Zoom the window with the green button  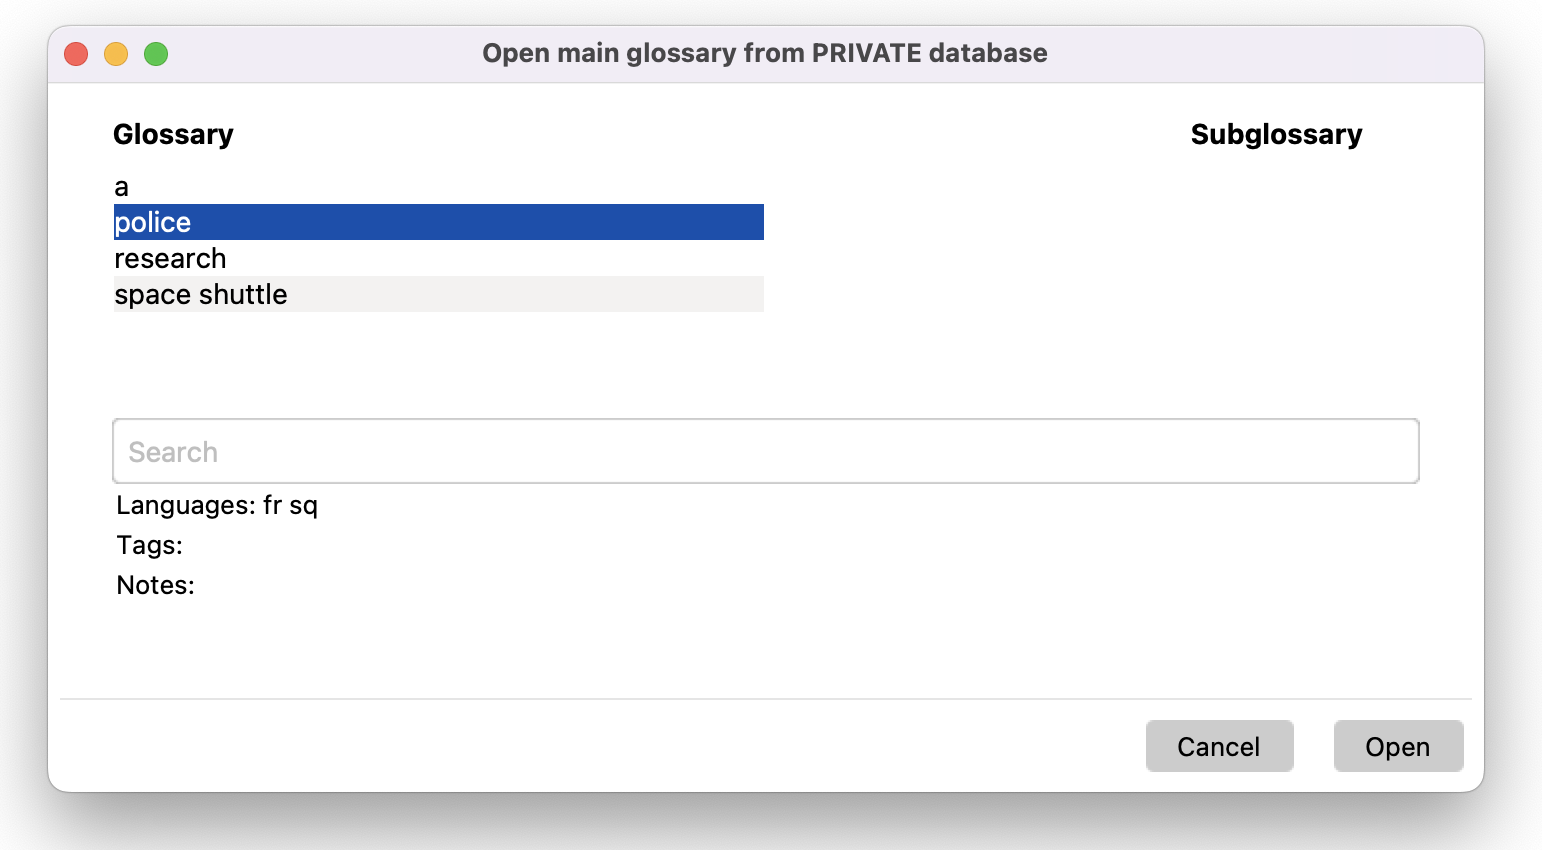point(156,54)
